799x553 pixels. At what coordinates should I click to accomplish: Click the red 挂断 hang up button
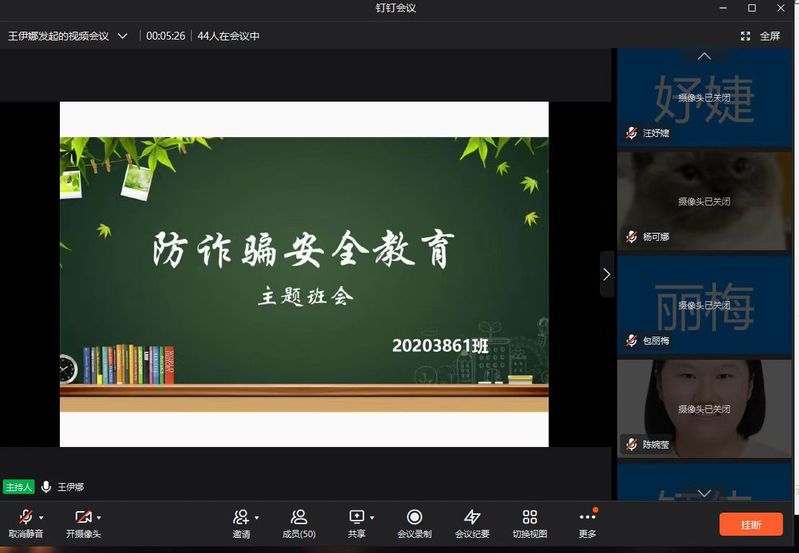click(x=751, y=524)
